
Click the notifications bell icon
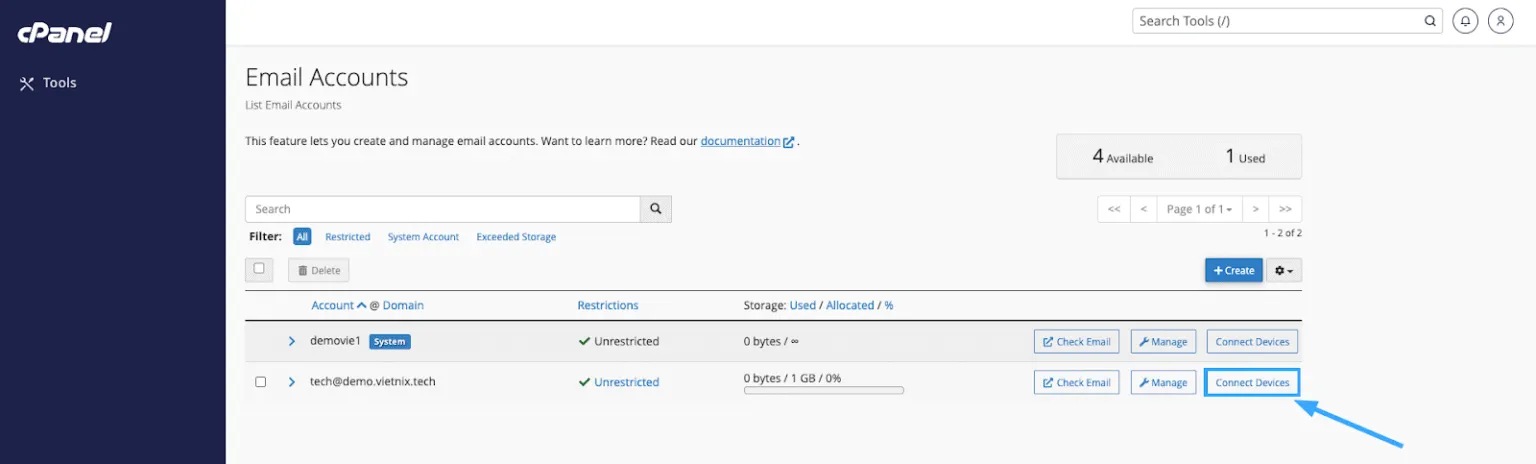(x=1465, y=21)
